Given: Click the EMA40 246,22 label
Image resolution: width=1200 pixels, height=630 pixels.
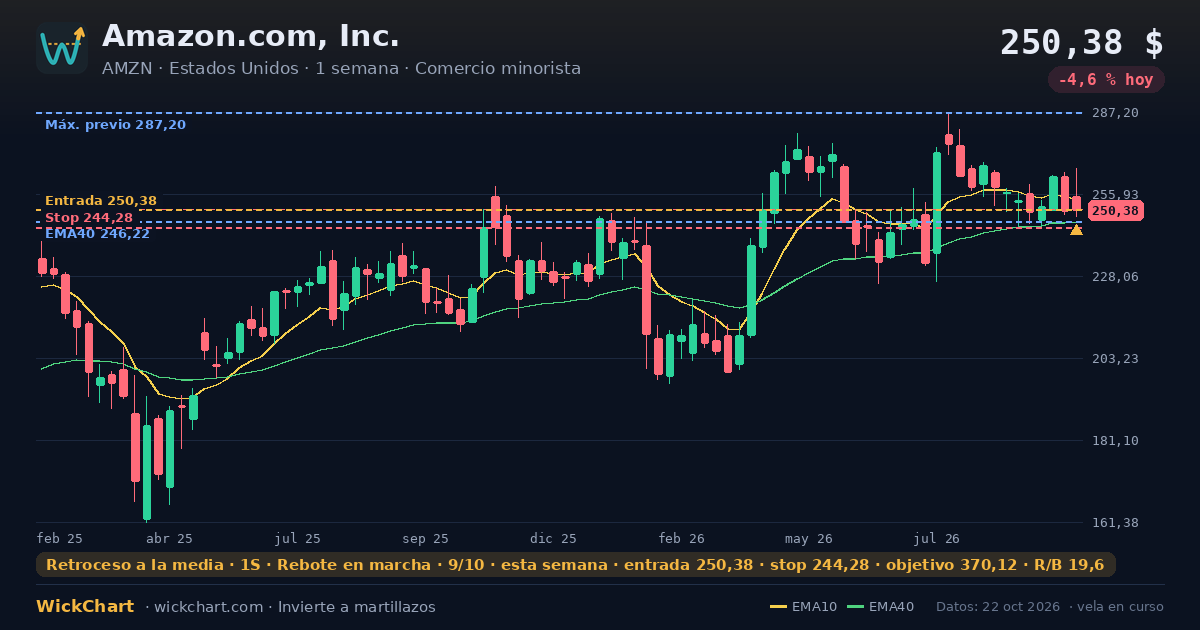Looking at the screenshot, I should click(x=97, y=234).
